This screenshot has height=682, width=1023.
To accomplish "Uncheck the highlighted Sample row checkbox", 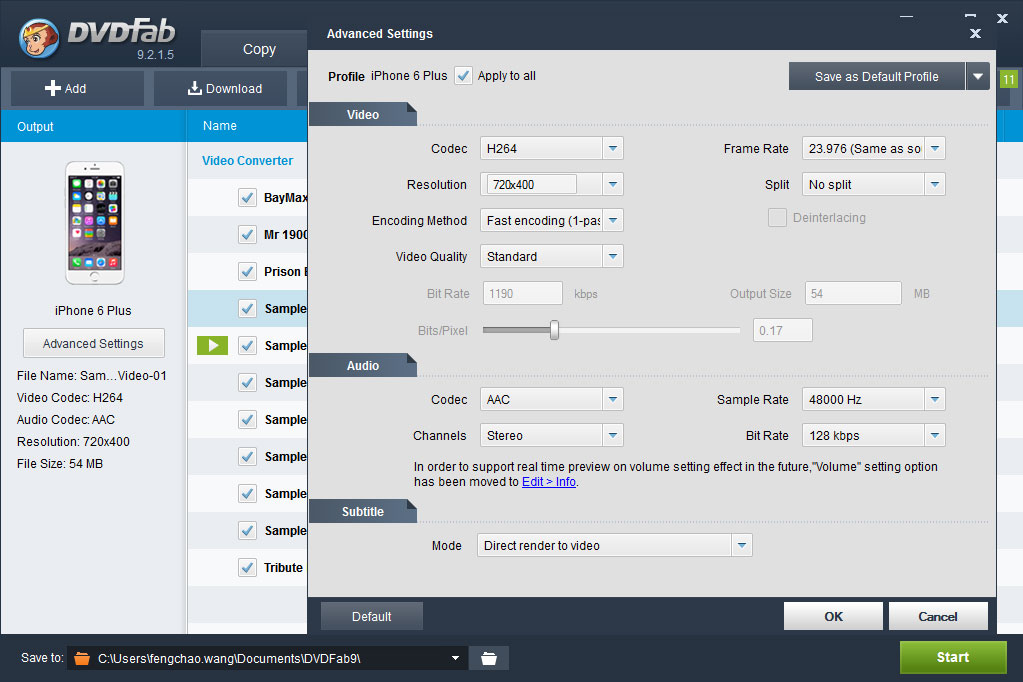I will [247, 309].
